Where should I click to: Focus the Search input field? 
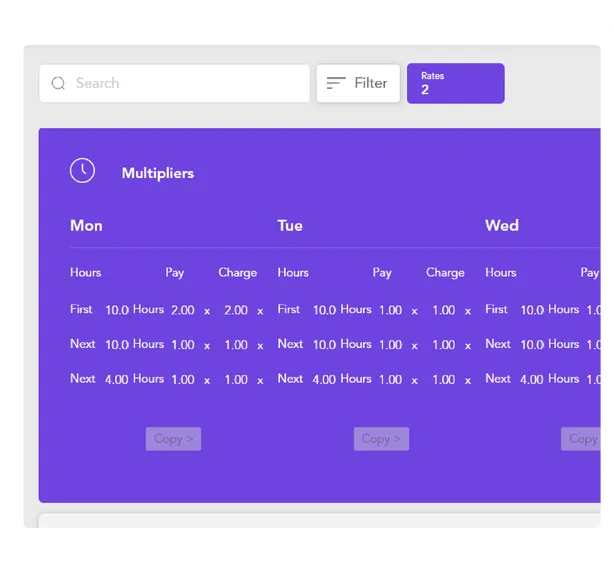(175, 83)
